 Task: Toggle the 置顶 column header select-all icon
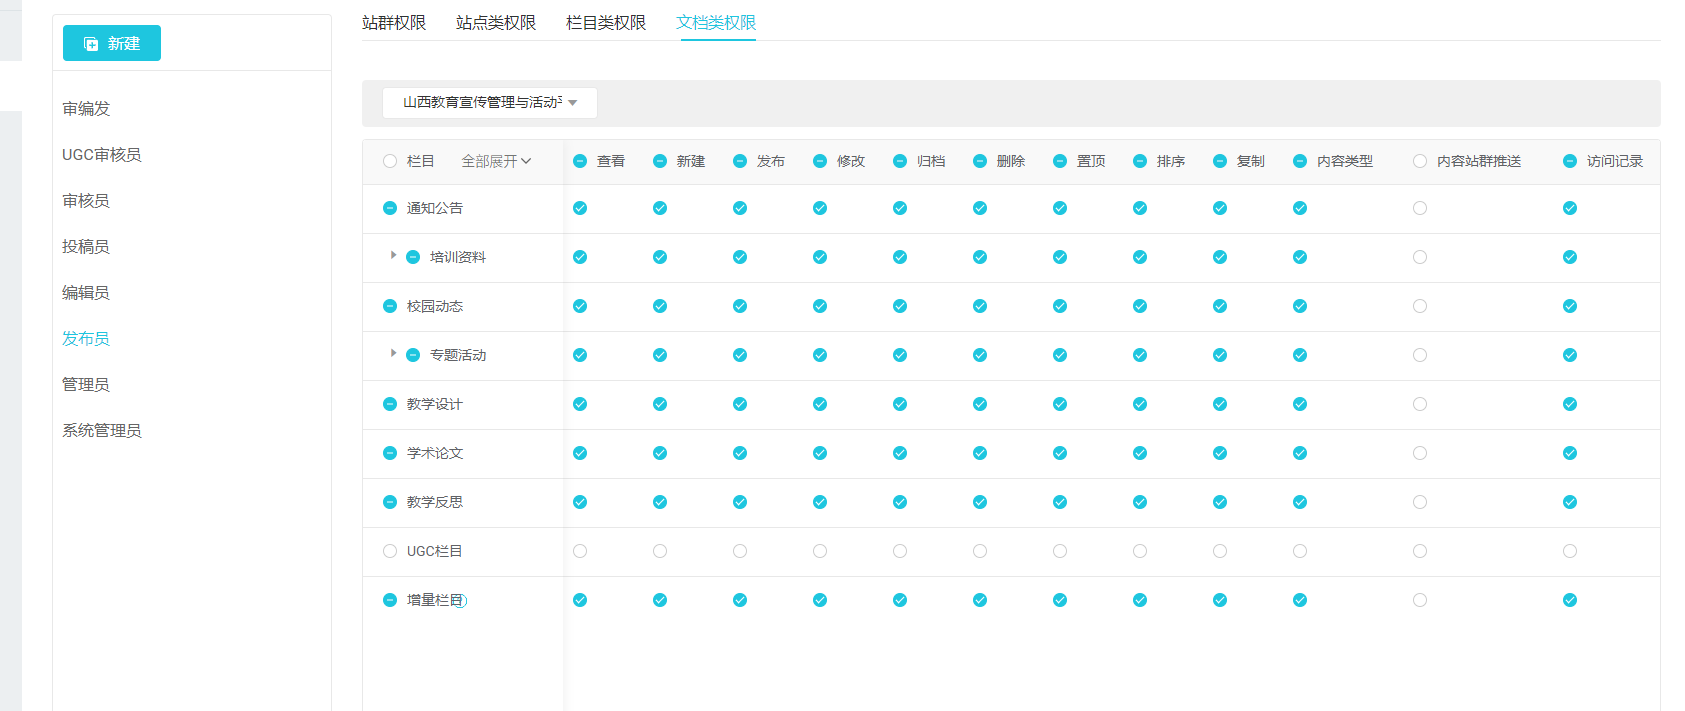1060,161
